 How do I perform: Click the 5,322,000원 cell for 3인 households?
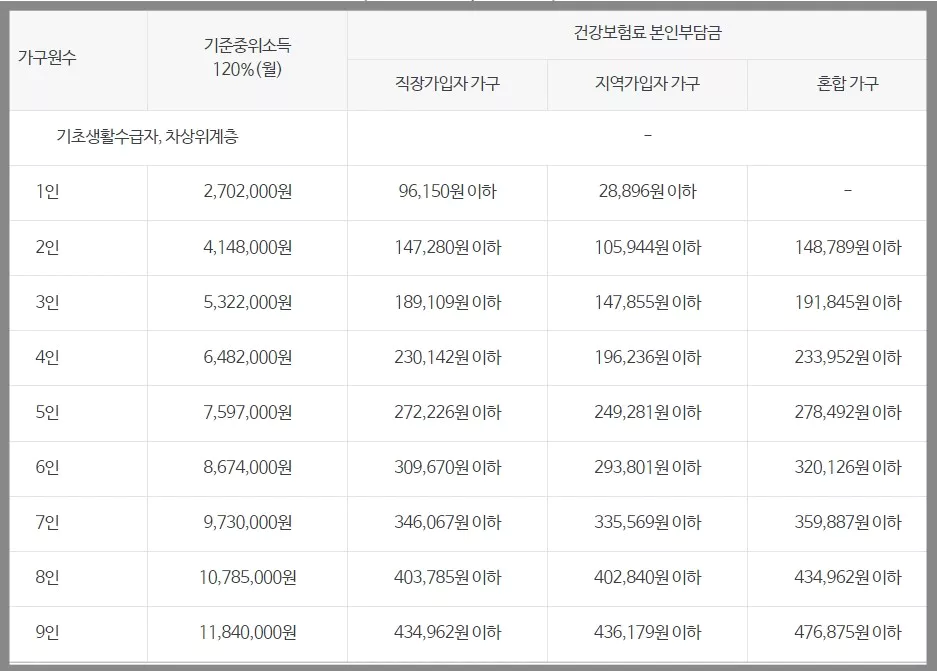[245, 301]
